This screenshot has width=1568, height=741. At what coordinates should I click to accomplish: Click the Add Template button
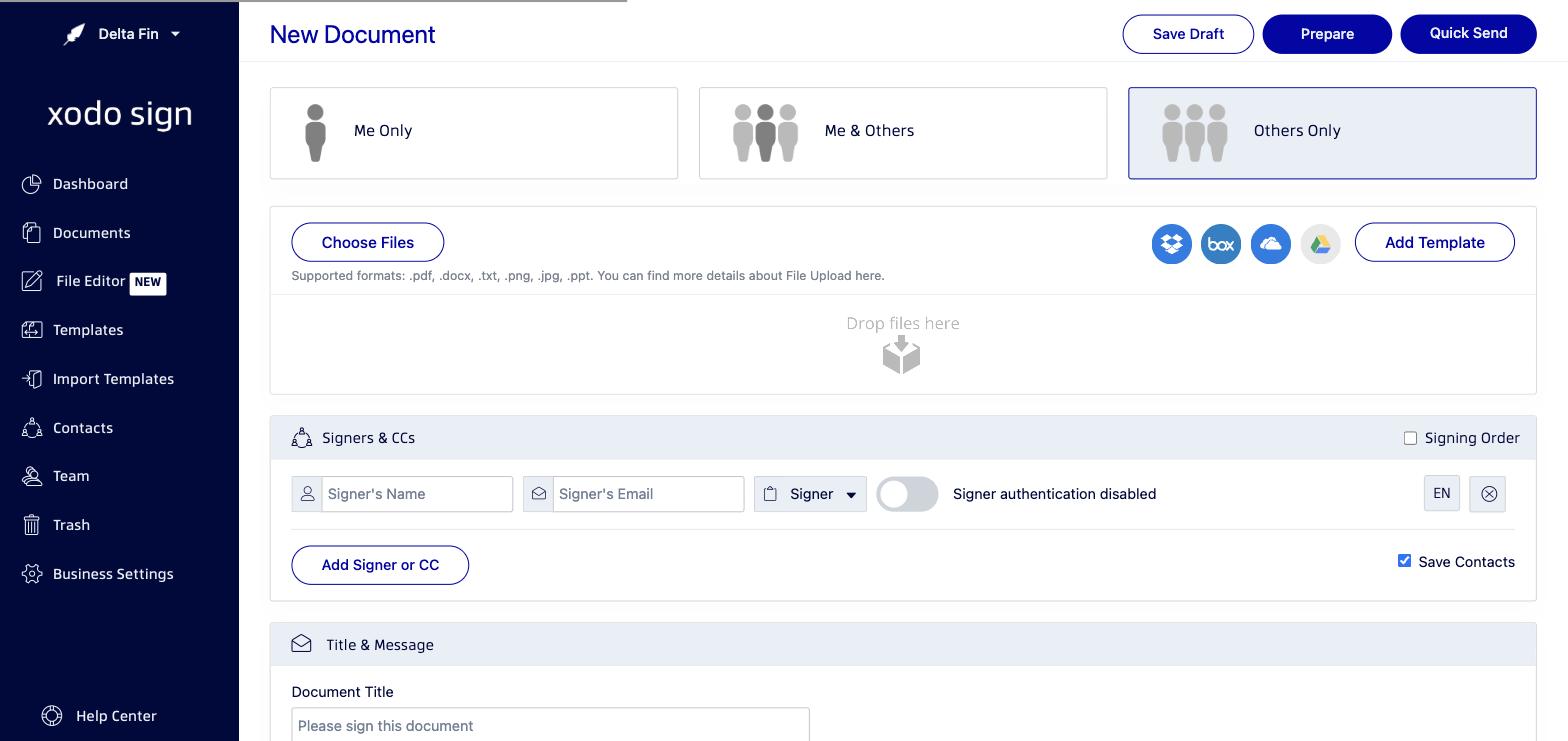point(1435,242)
